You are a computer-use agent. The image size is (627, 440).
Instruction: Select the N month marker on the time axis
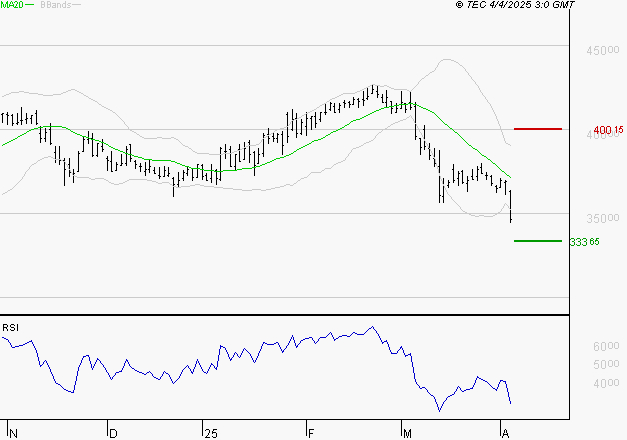(12, 433)
